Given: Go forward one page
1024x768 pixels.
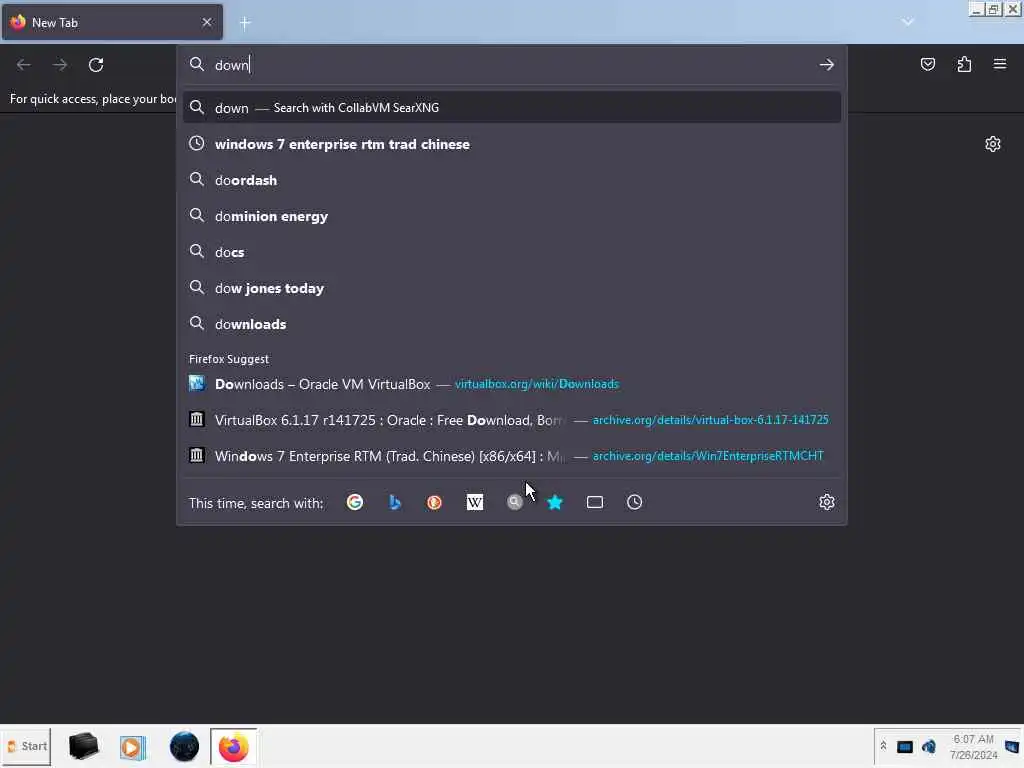Looking at the screenshot, I should pyautogui.click(x=60, y=65).
